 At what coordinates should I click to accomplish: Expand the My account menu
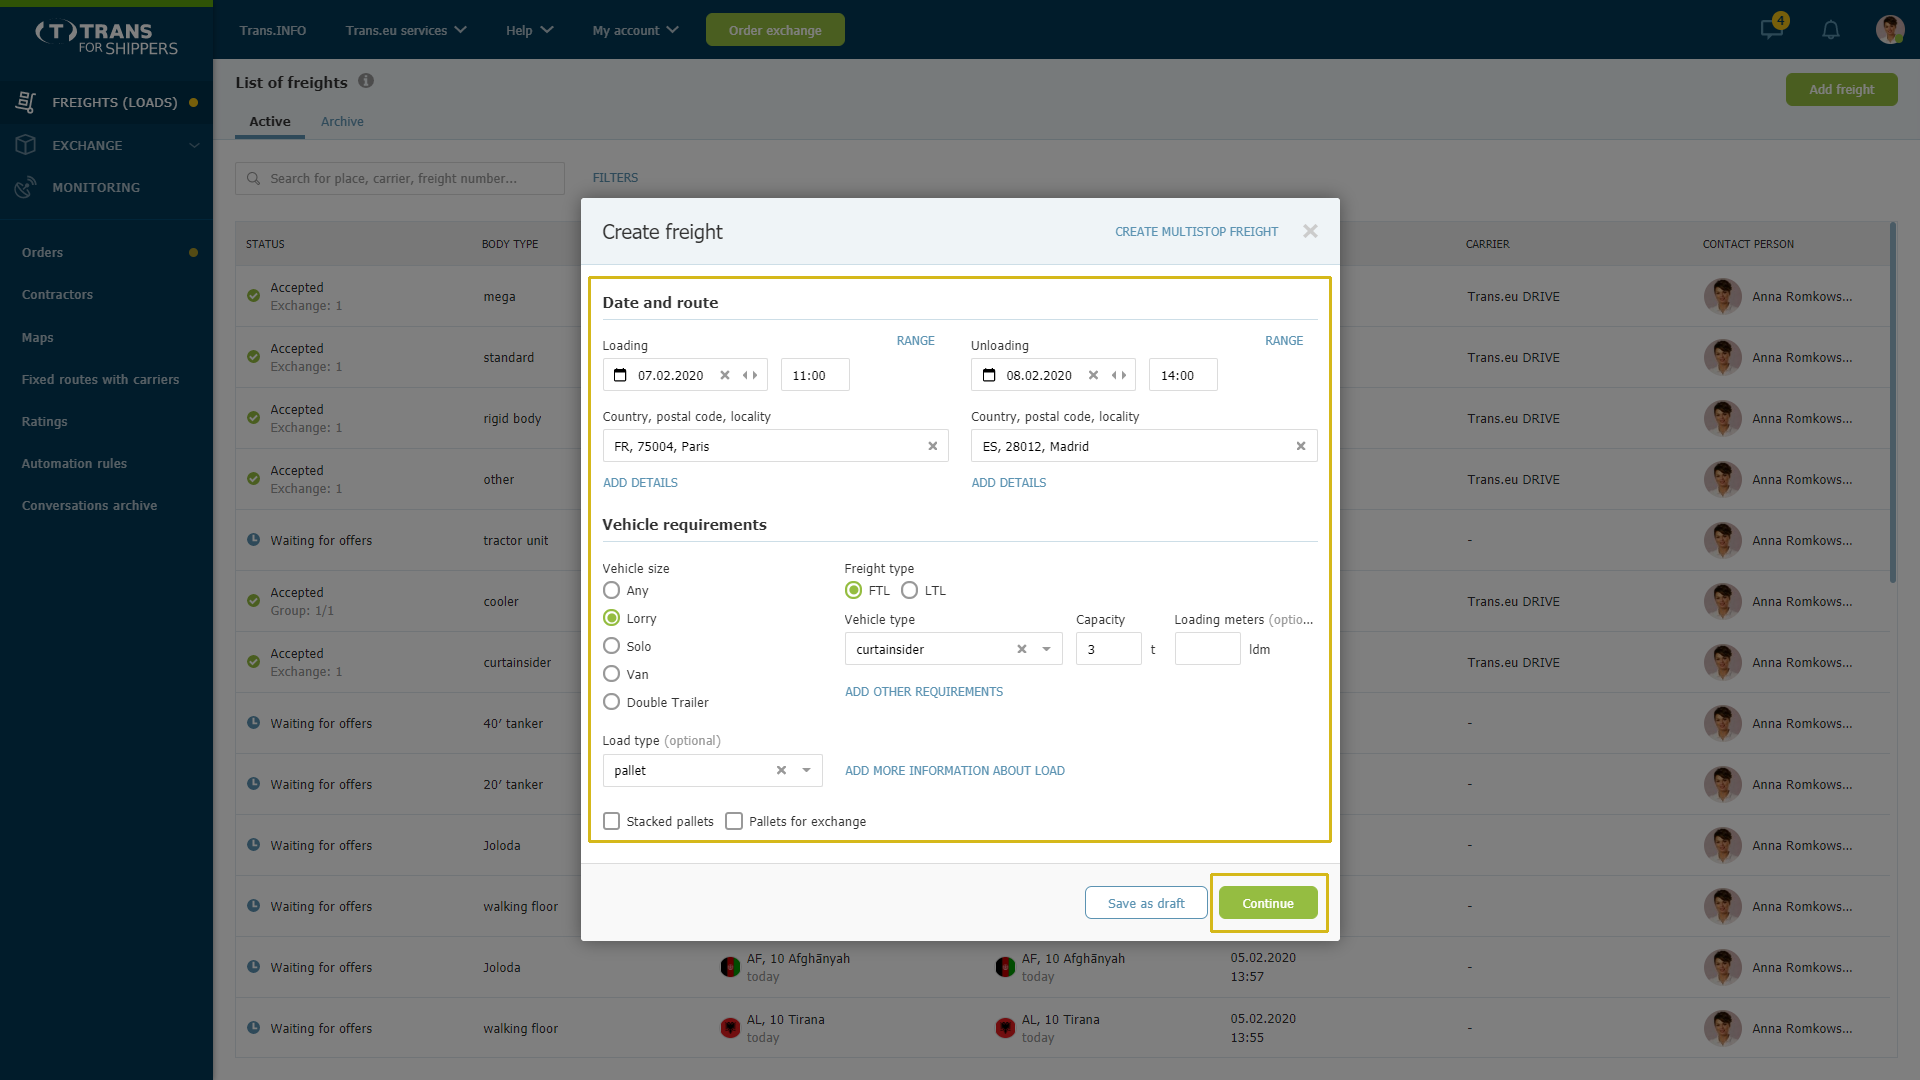(635, 30)
